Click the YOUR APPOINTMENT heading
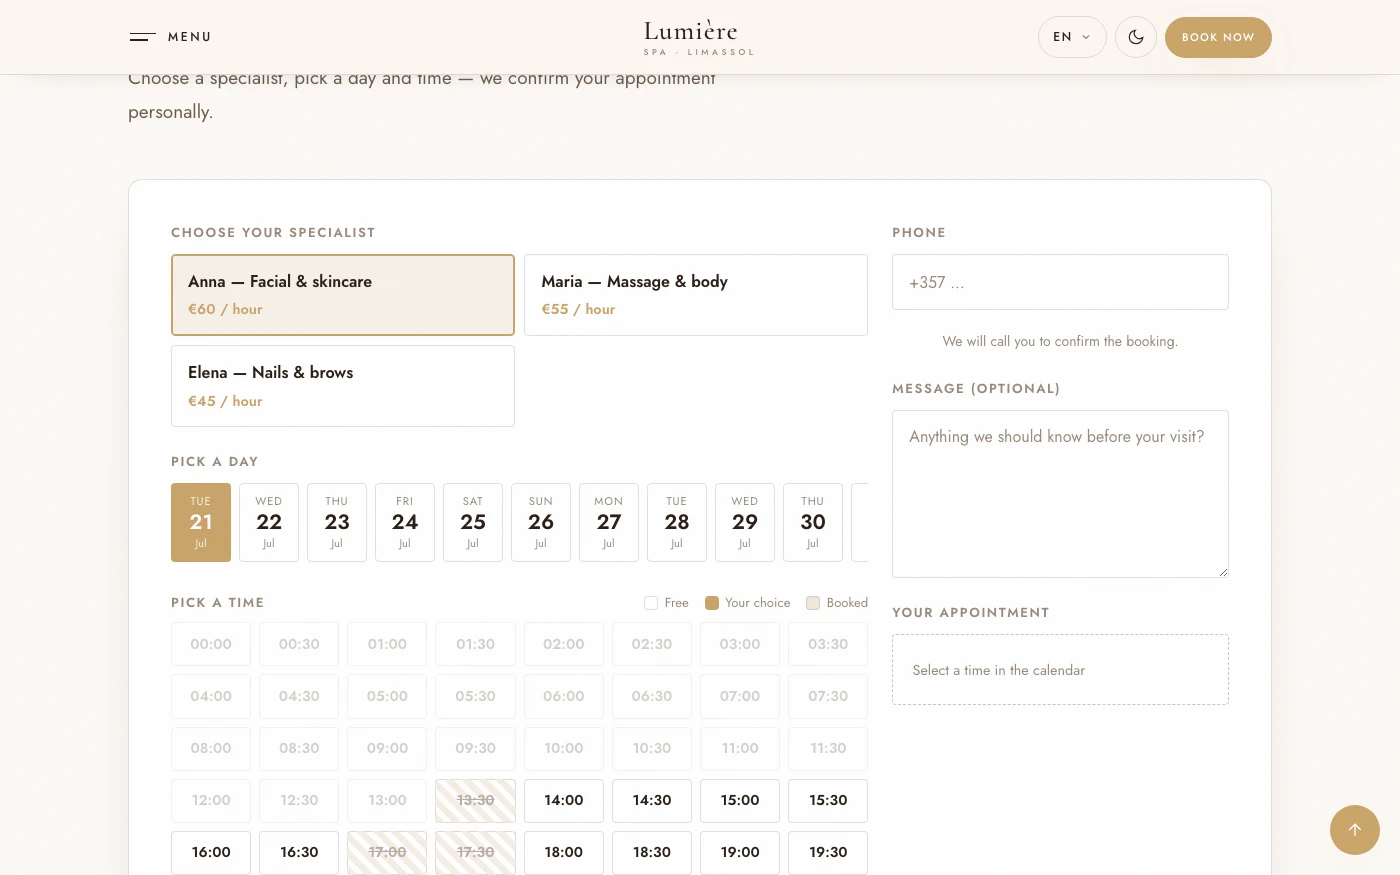This screenshot has width=1400, height=875. click(x=971, y=612)
